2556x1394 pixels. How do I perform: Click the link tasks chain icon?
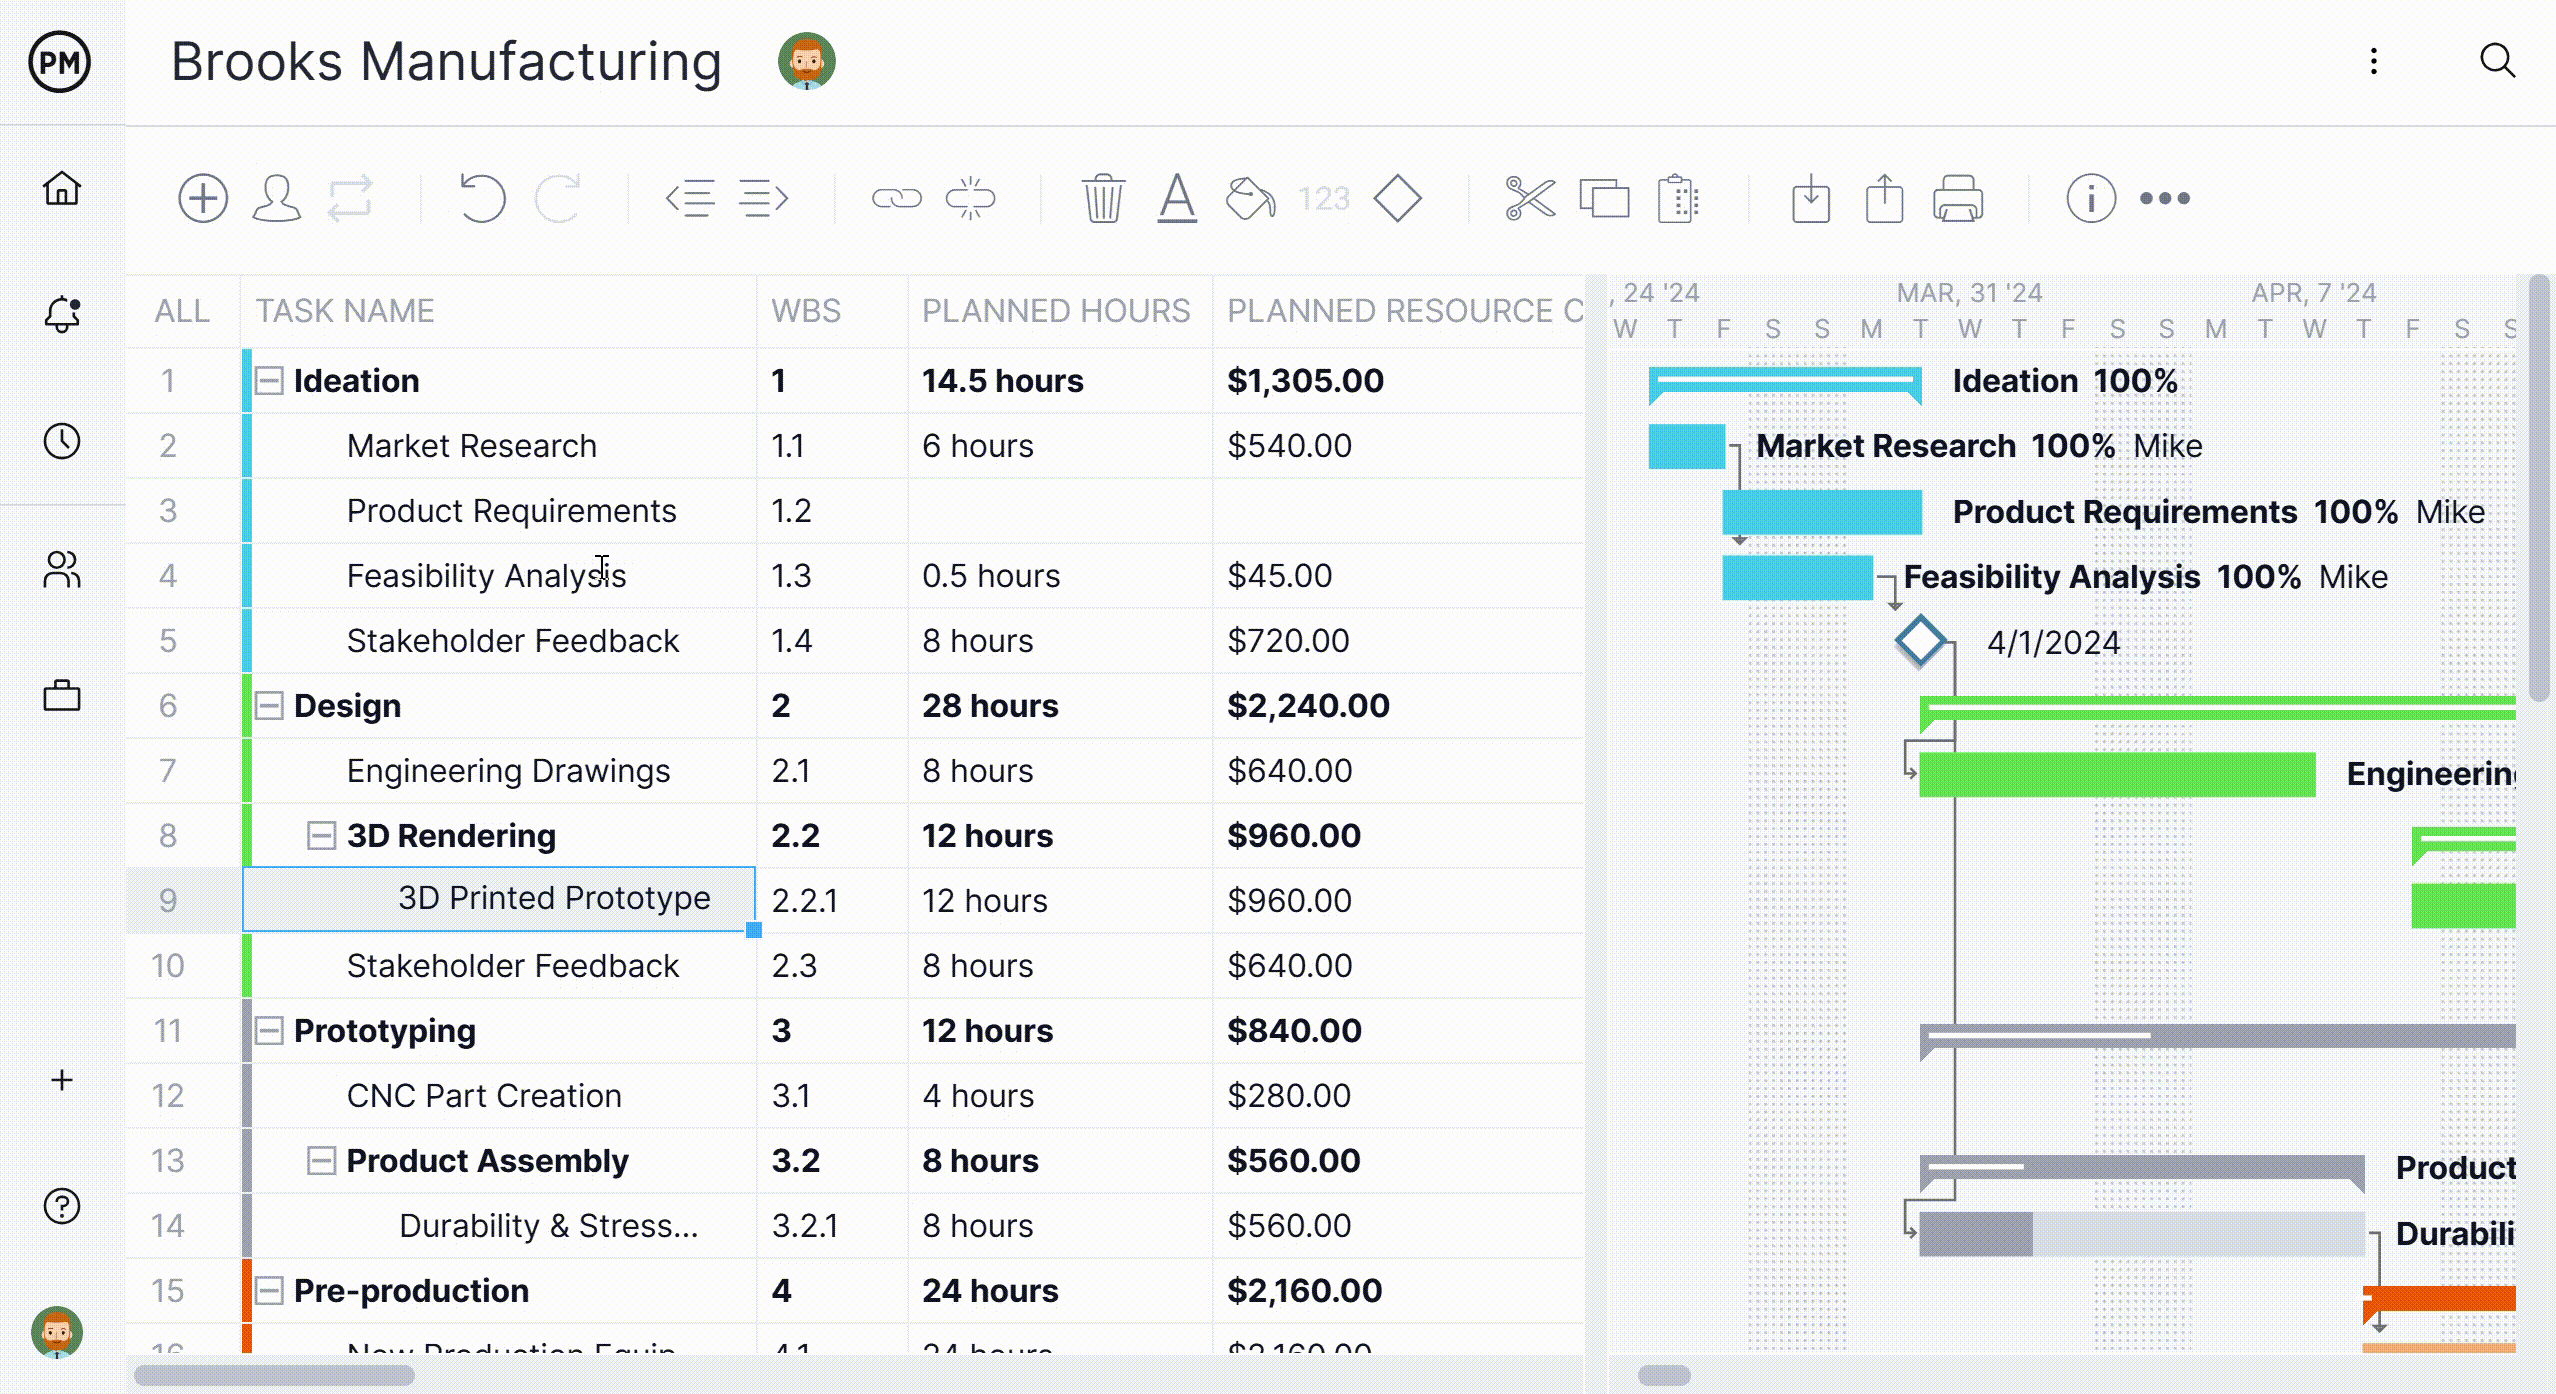[x=896, y=198]
